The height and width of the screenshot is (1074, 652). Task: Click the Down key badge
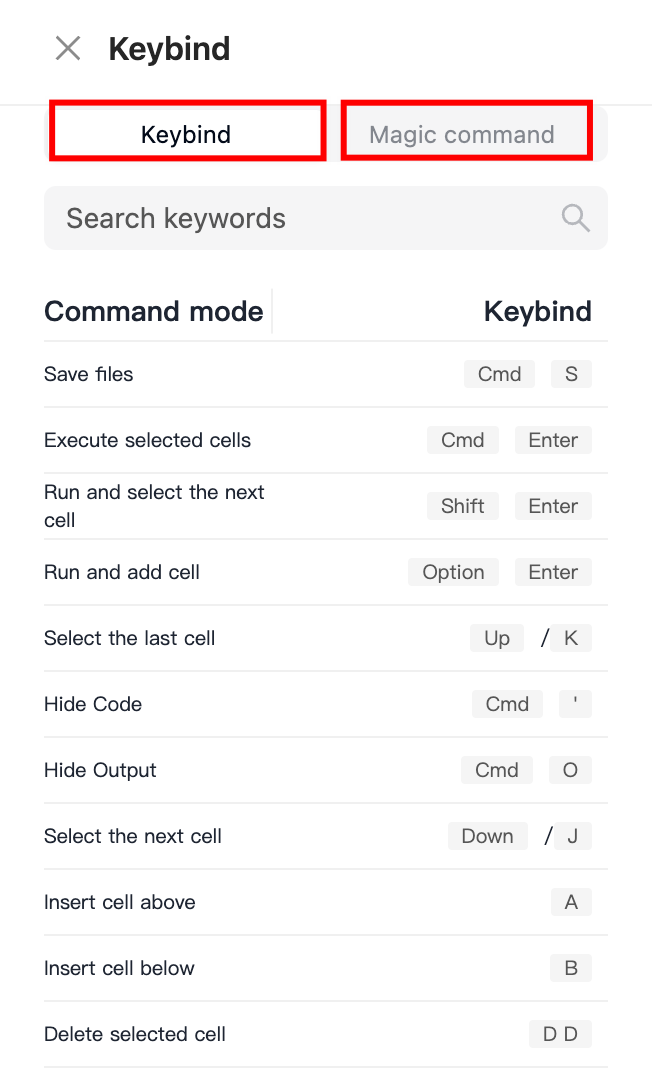(488, 836)
